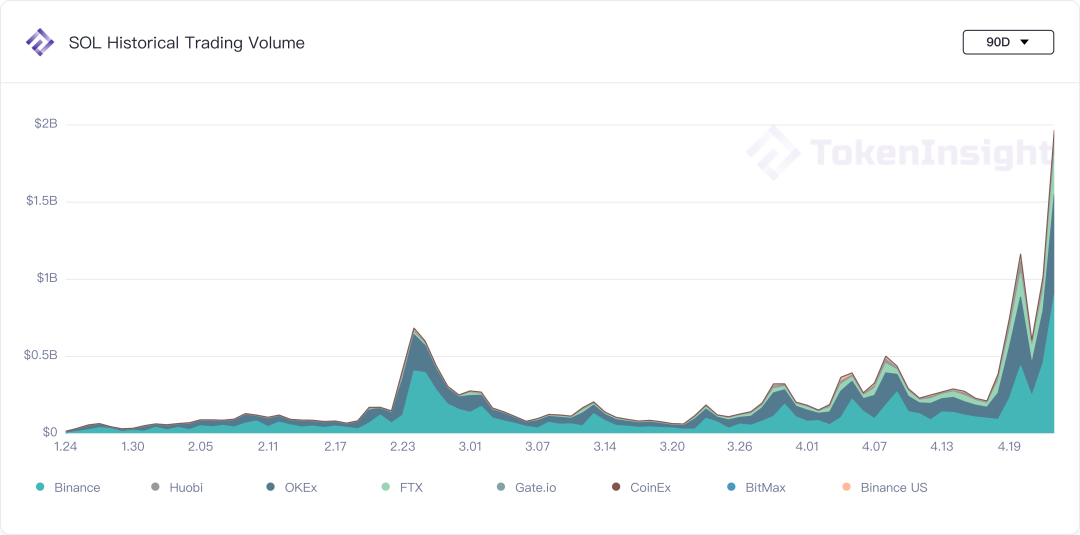Click the 4.19 date label on x-axis
The width and height of the screenshot is (1080, 535).
1009,447
